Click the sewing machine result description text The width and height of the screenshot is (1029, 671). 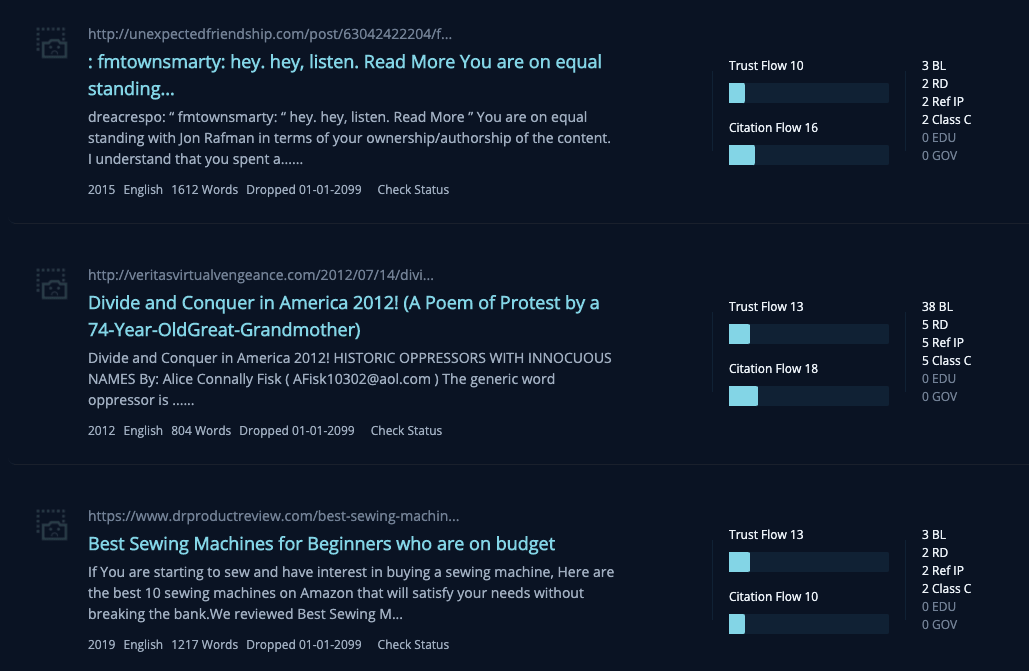click(x=351, y=593)
